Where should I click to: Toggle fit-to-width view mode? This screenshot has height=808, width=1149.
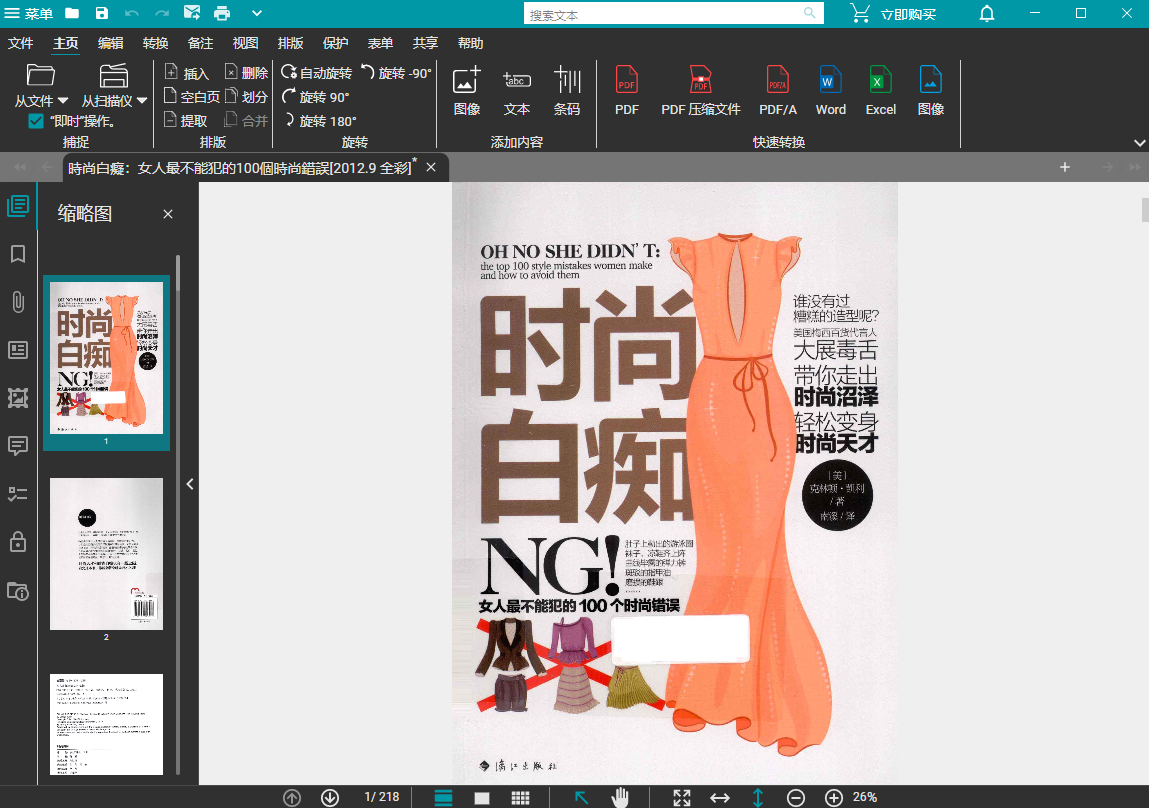point(719,797)
